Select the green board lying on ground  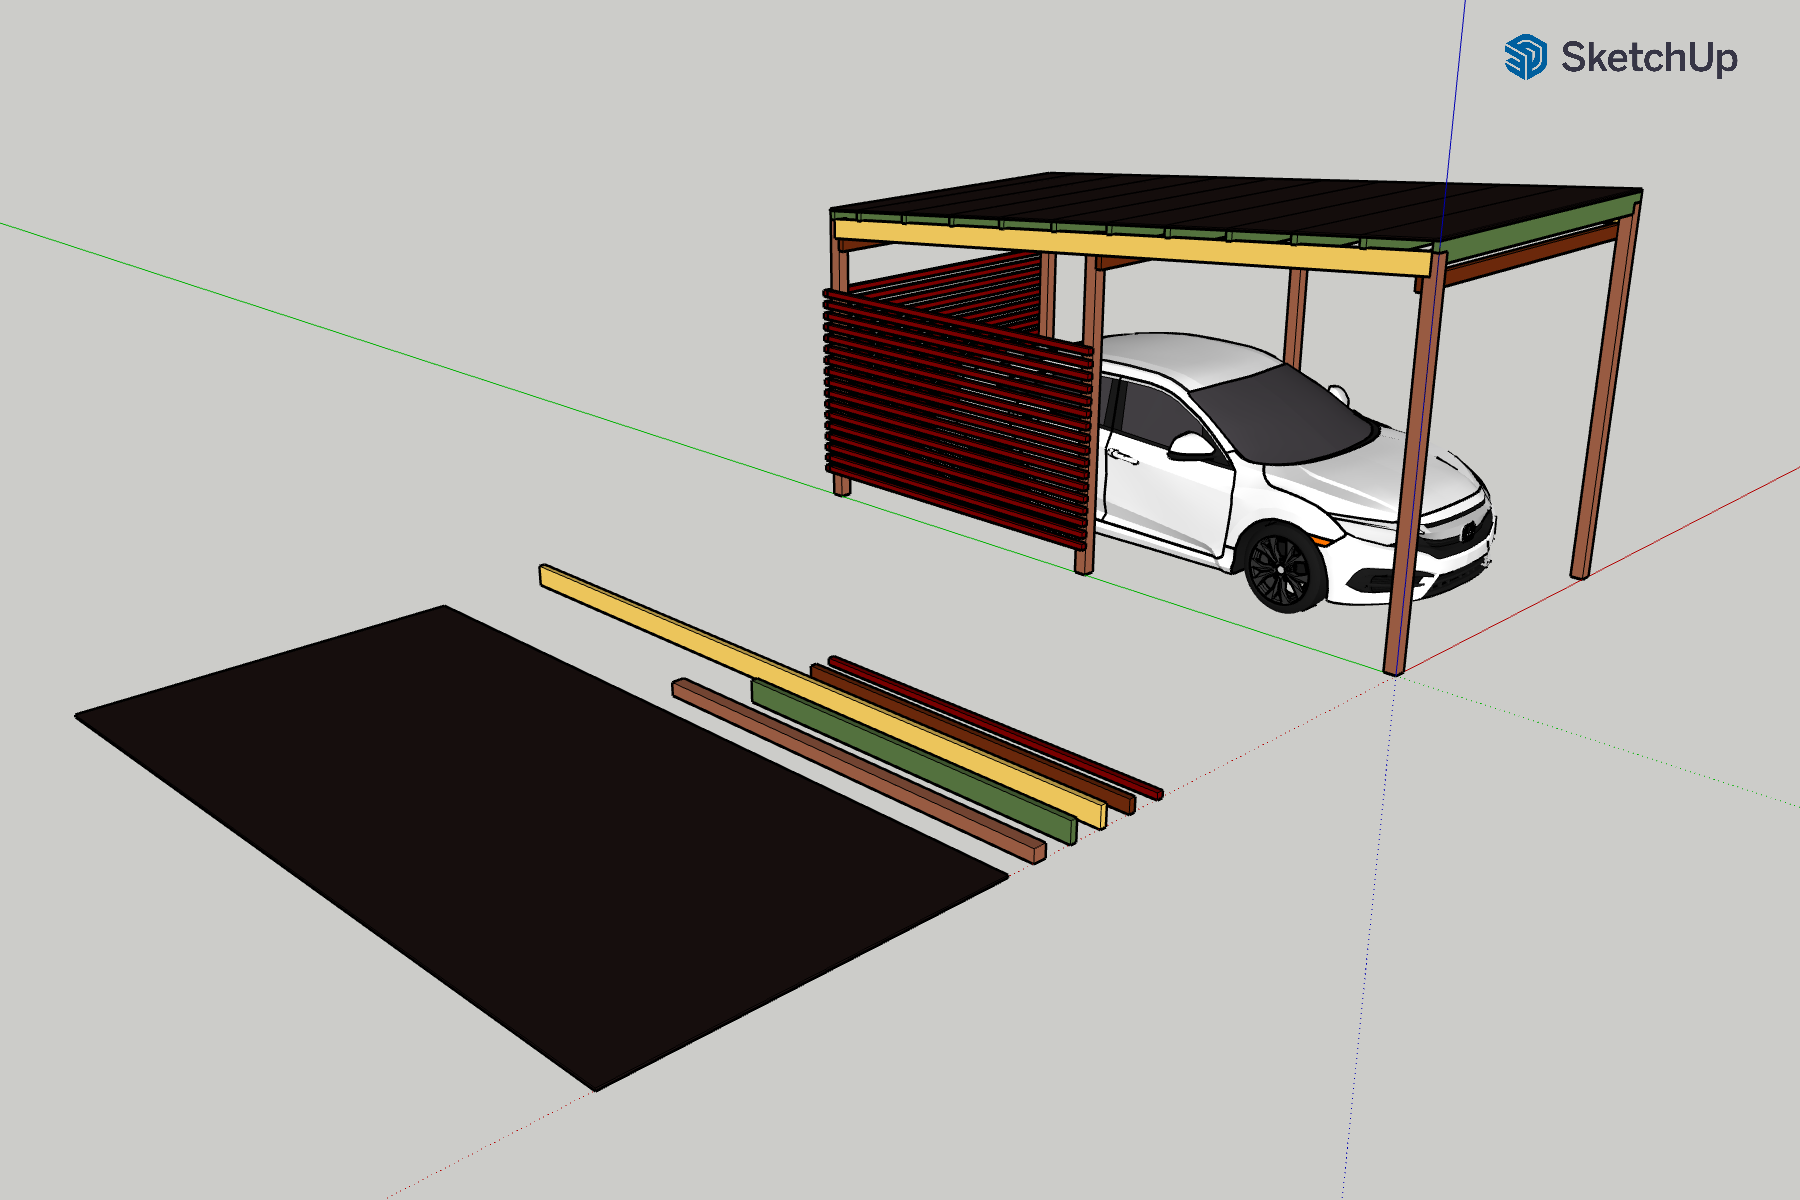(x=910, y=761)
